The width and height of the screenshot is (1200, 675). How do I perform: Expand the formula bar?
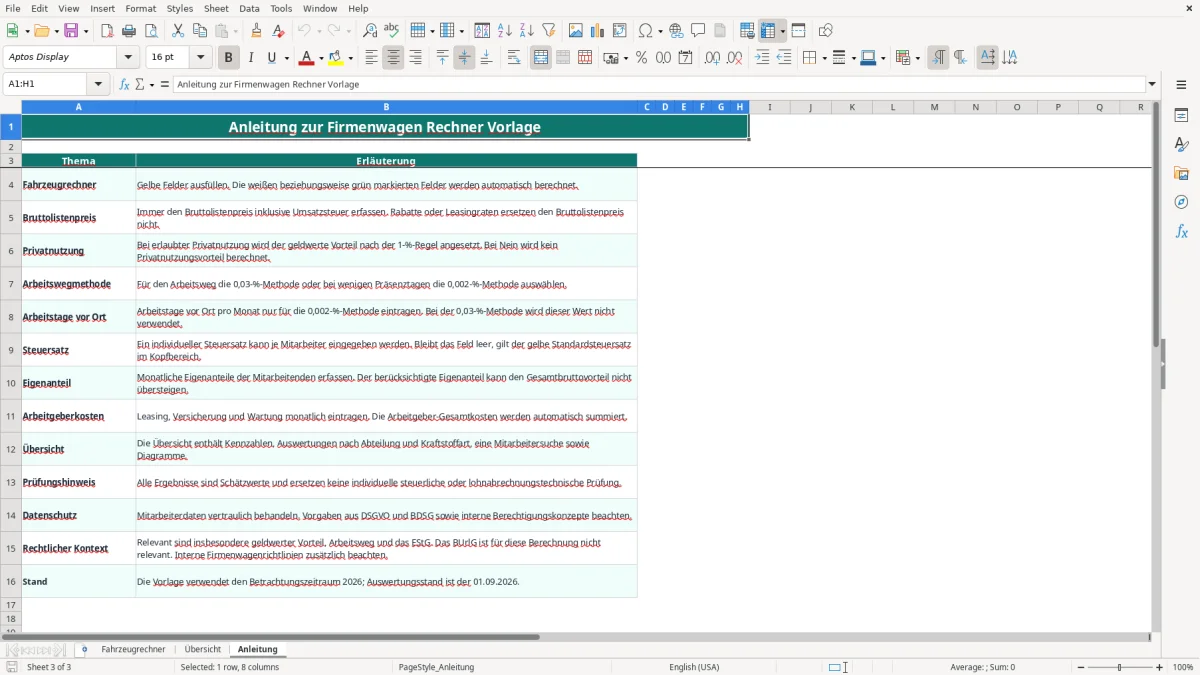1152,84
